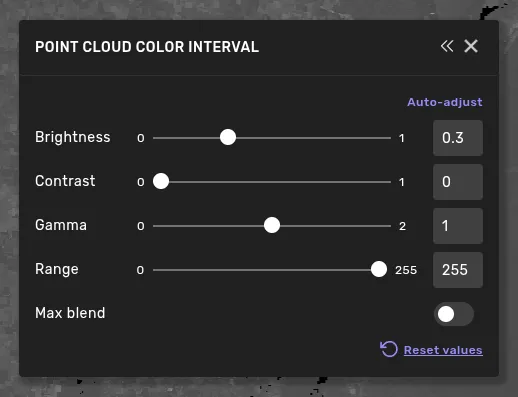Click the circular reset arrow icon
This screenshot has height=397, width=518.
tap(389, 349)
